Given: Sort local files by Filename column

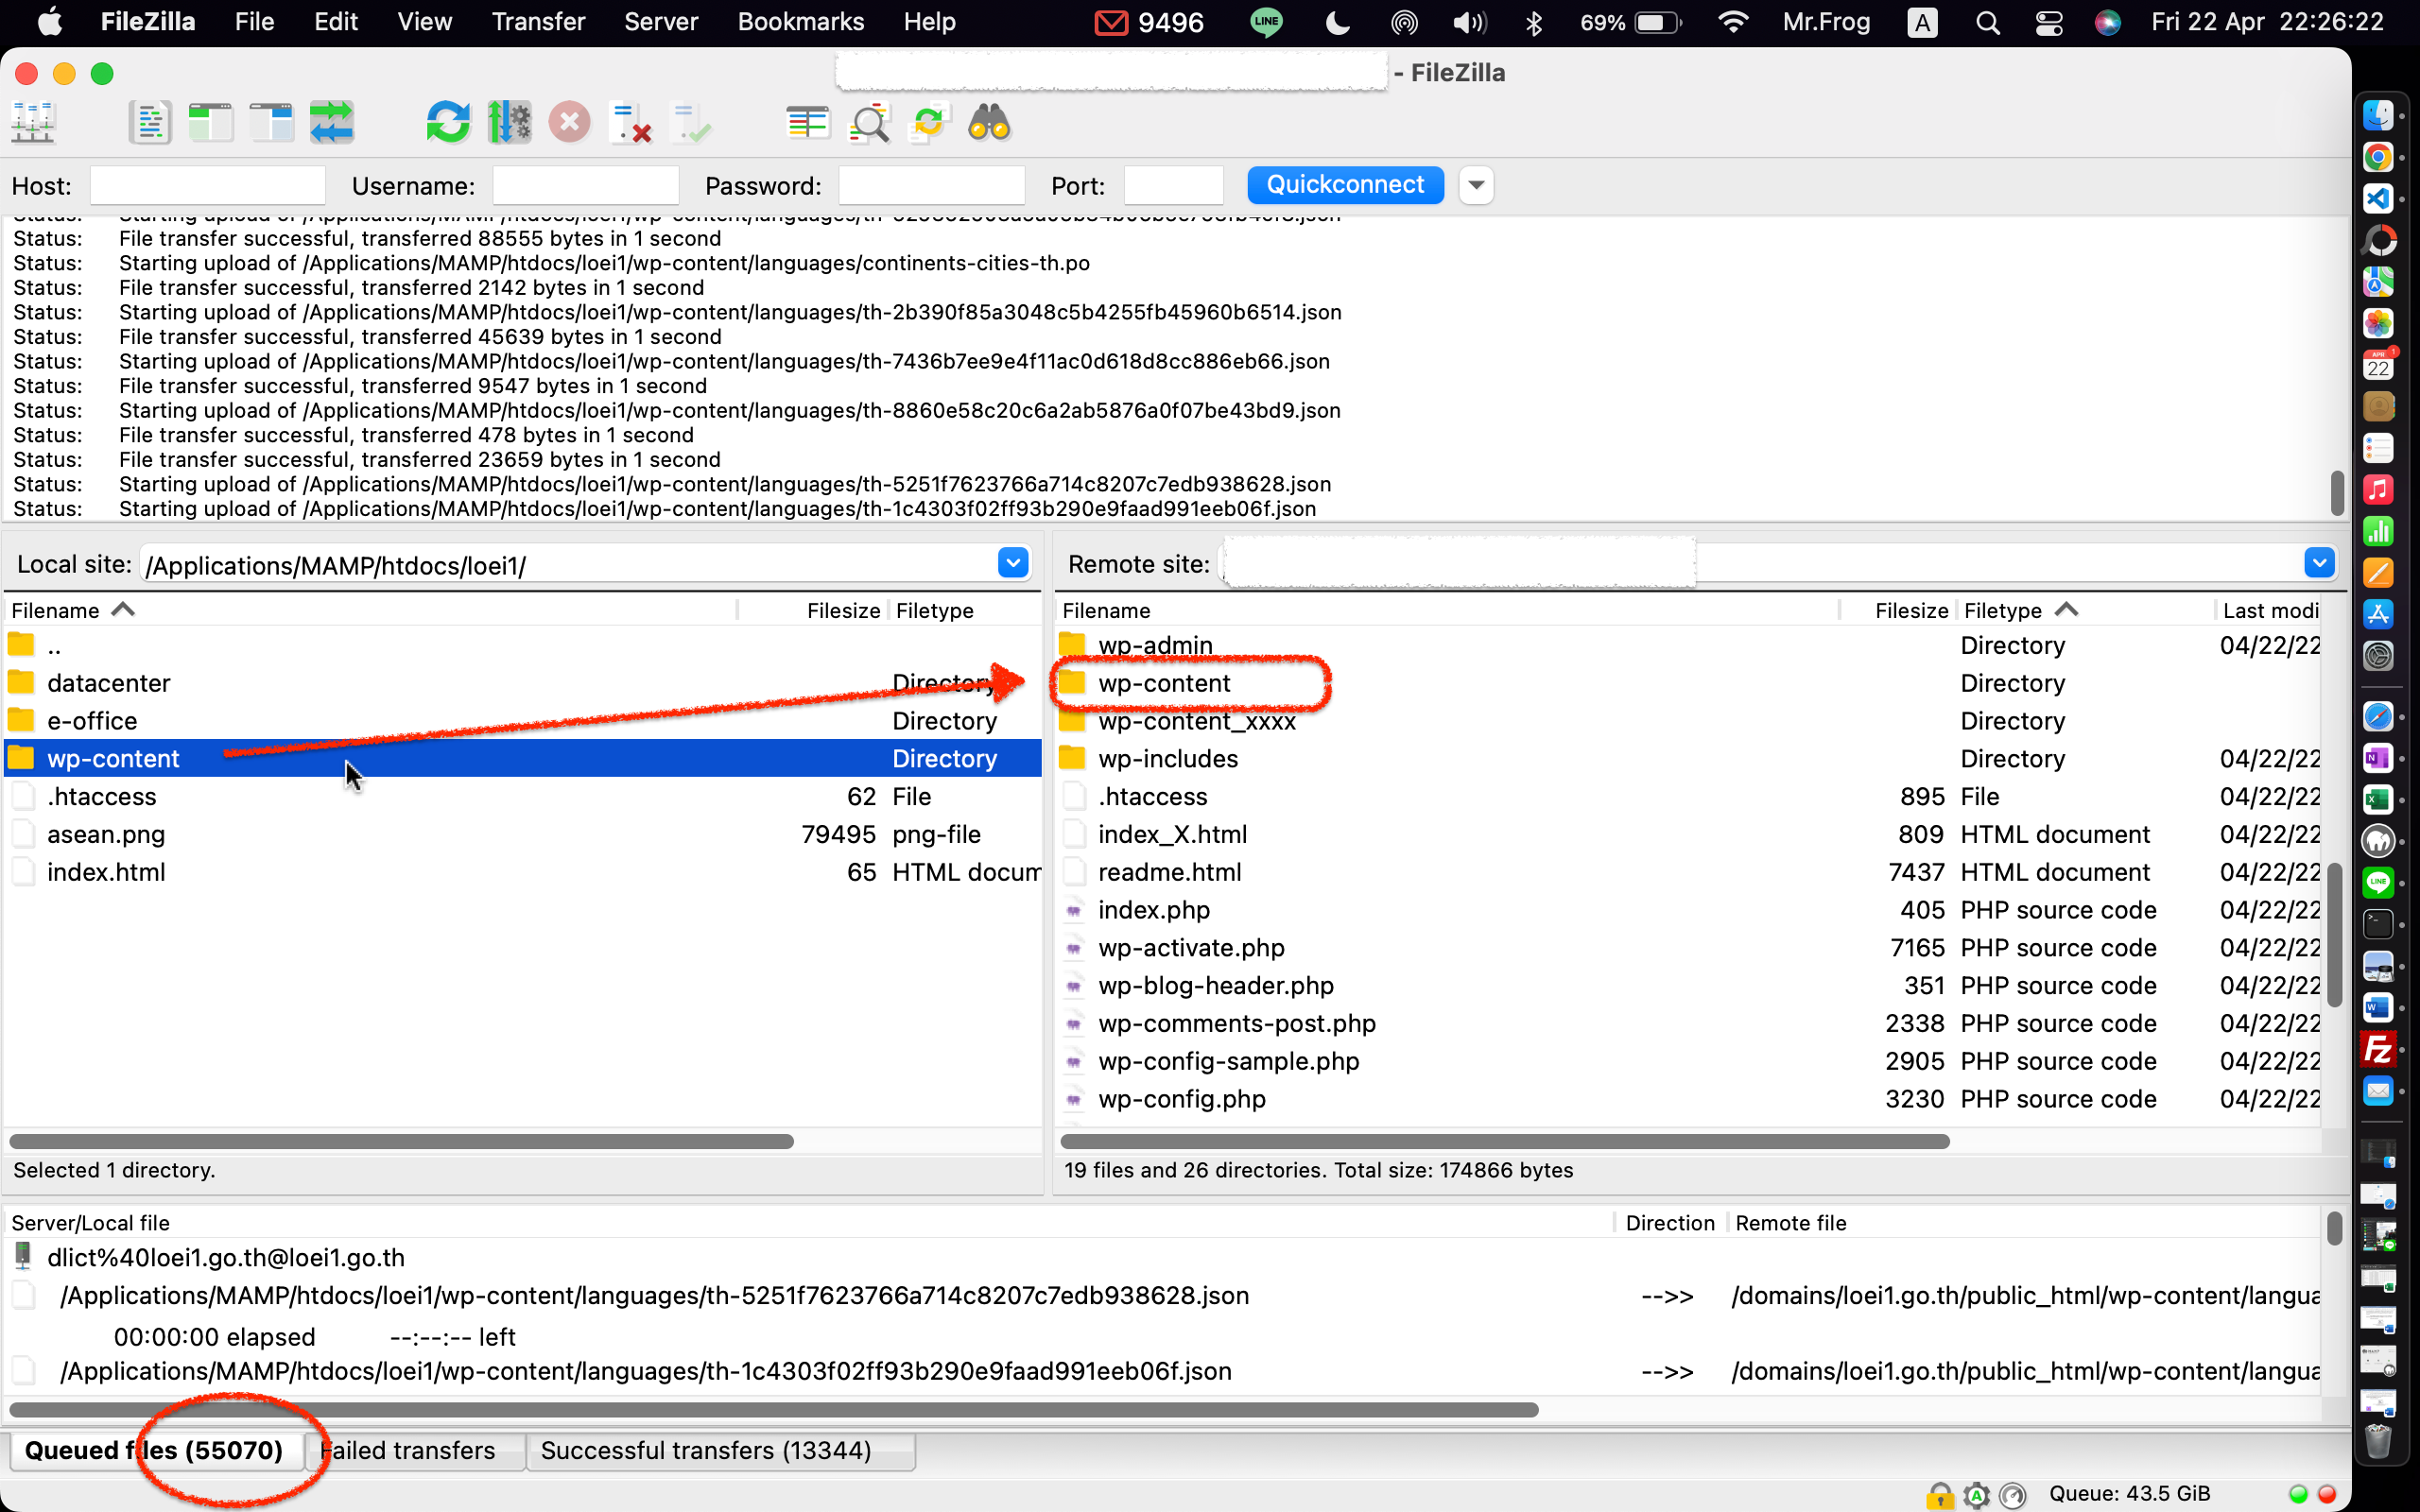Looking at the screenshot, I should click(370, 610).
